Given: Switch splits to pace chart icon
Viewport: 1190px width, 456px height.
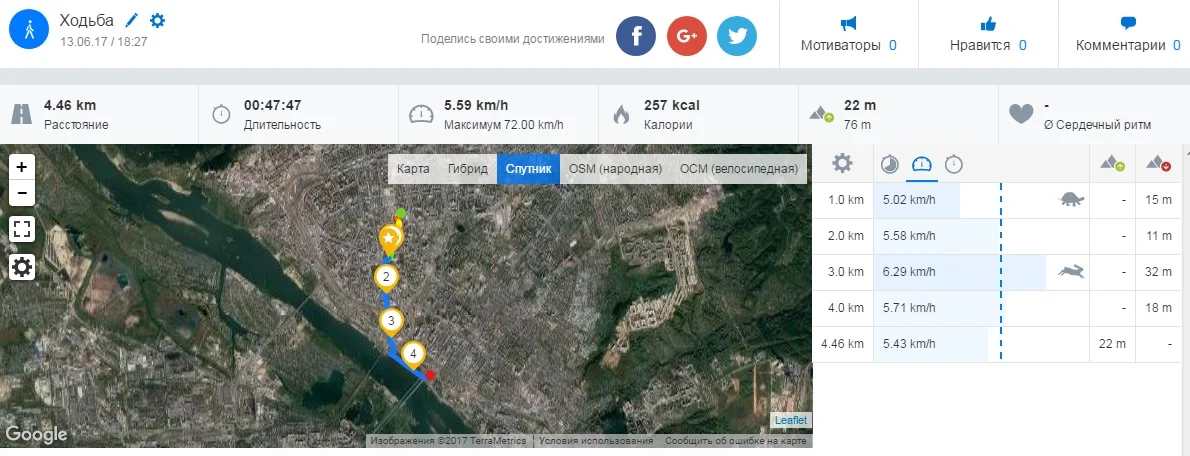Looking at the screenshot, I should click(889, 163).
